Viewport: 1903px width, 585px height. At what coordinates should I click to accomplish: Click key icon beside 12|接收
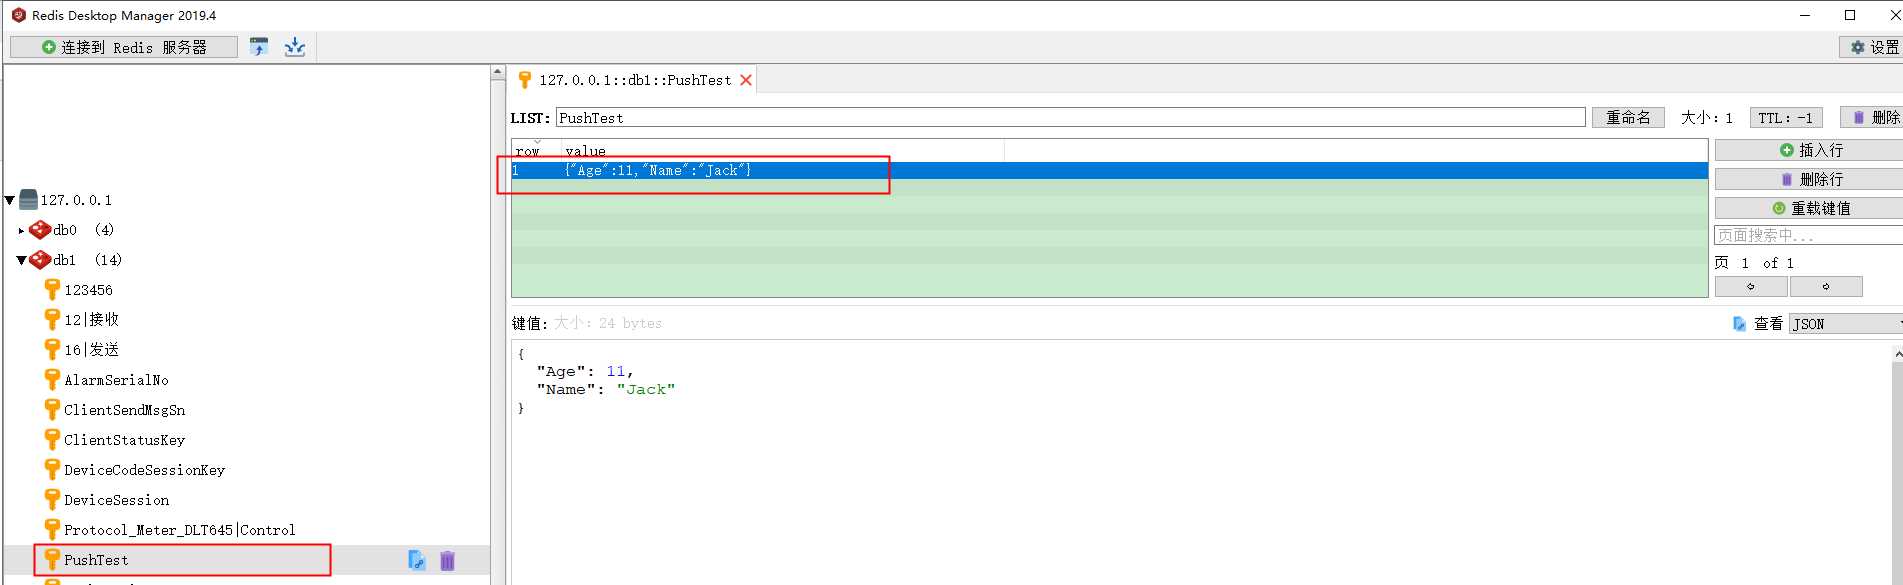coord(52,320)
